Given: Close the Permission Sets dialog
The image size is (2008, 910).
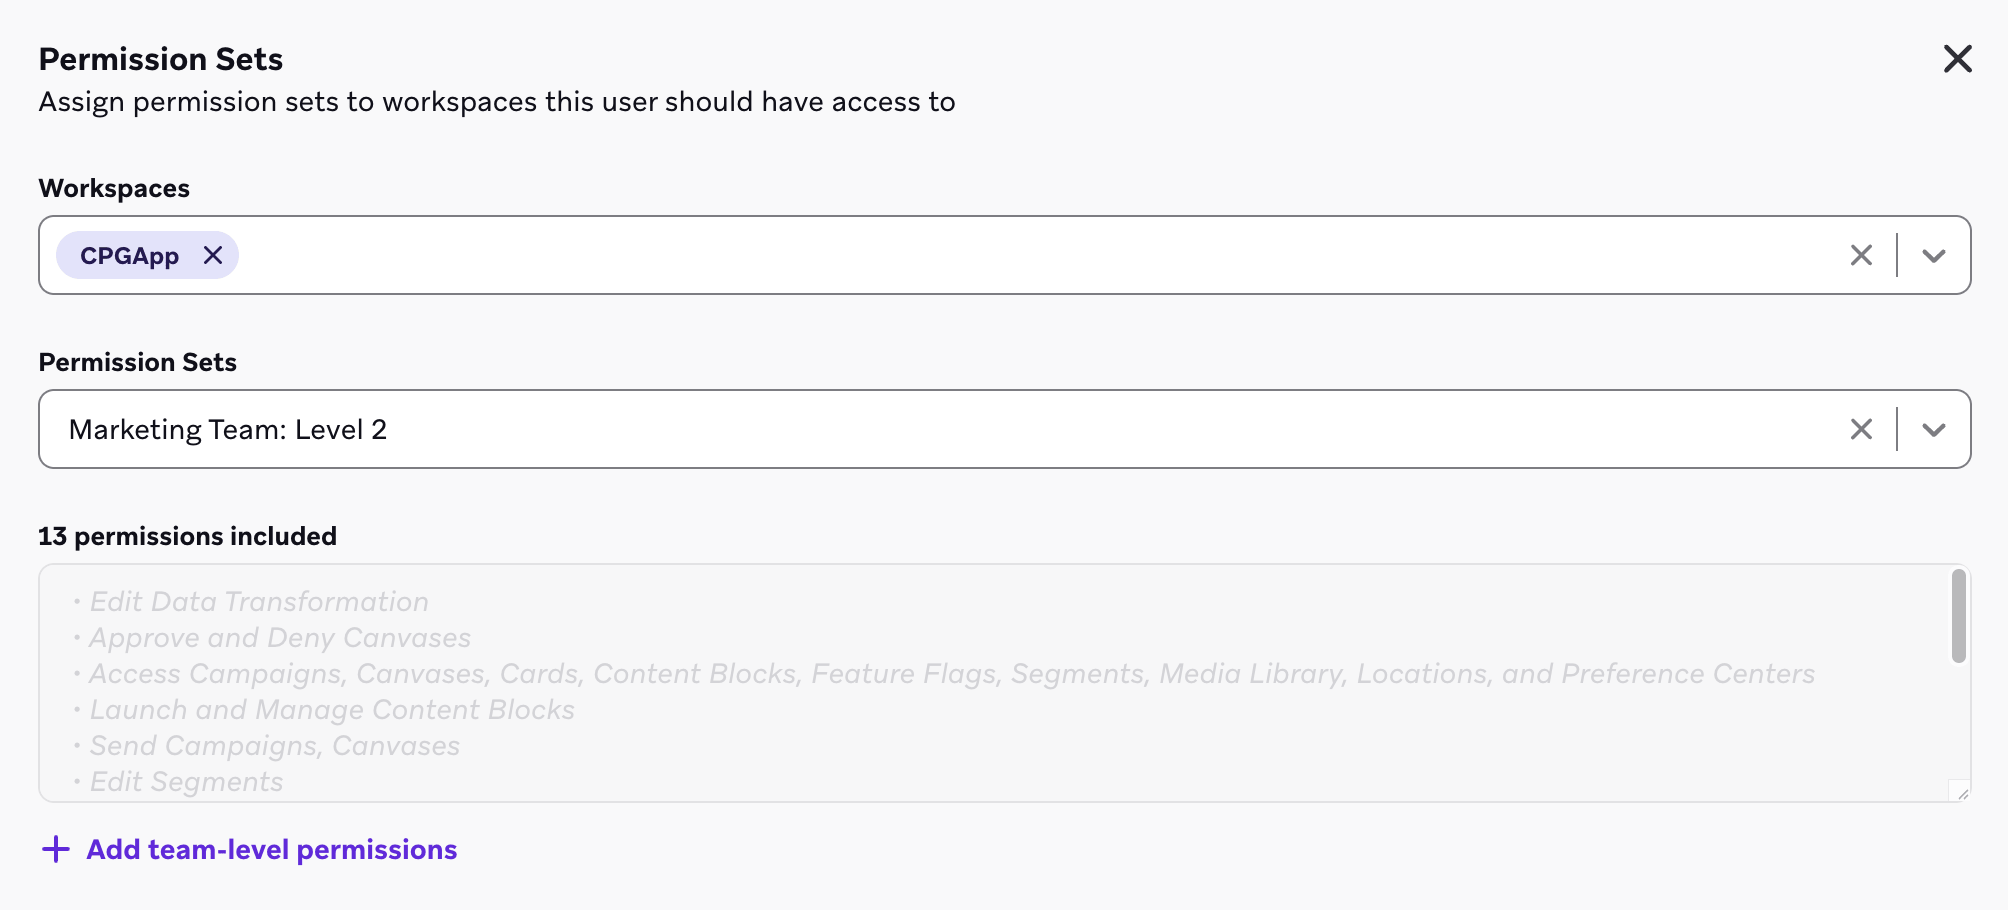Looking at the screenshot, I should 1957,58.
